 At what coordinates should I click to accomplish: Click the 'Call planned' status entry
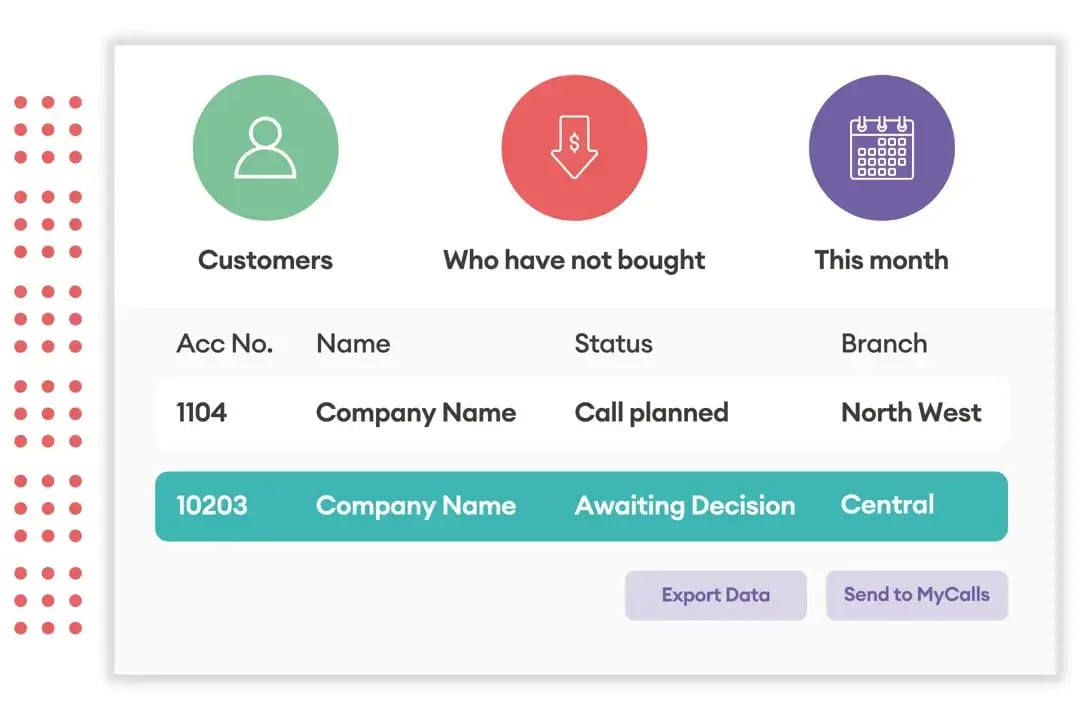pos(651,413)
